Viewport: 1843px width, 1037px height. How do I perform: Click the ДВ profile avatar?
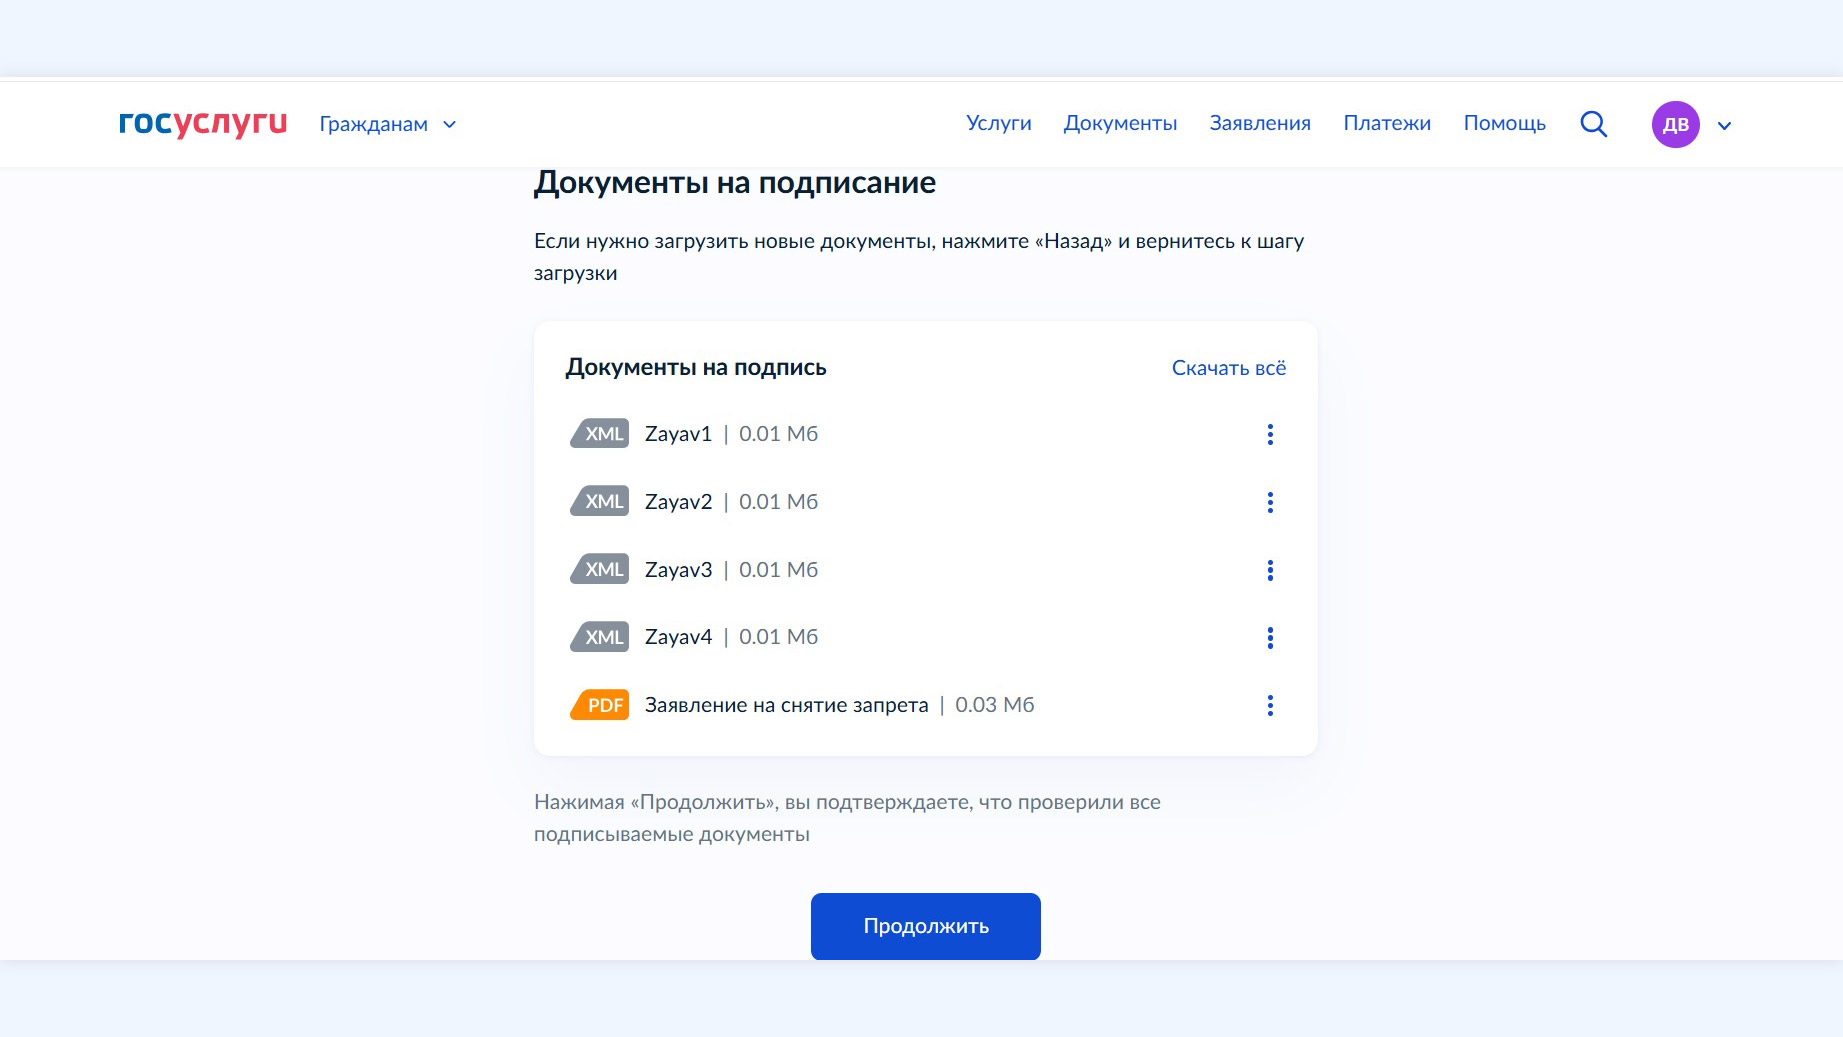click(x=1675, y=125)
